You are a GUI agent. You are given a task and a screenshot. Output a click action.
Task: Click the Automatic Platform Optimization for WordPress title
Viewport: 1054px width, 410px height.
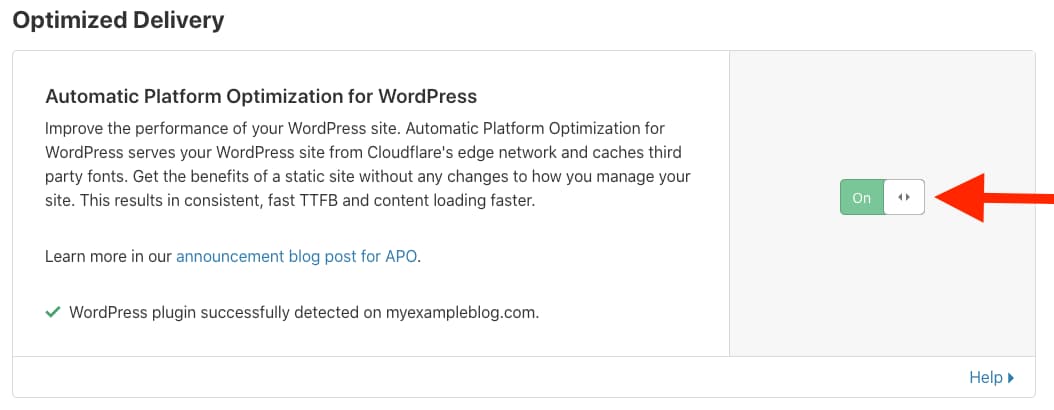coord(261,96)
